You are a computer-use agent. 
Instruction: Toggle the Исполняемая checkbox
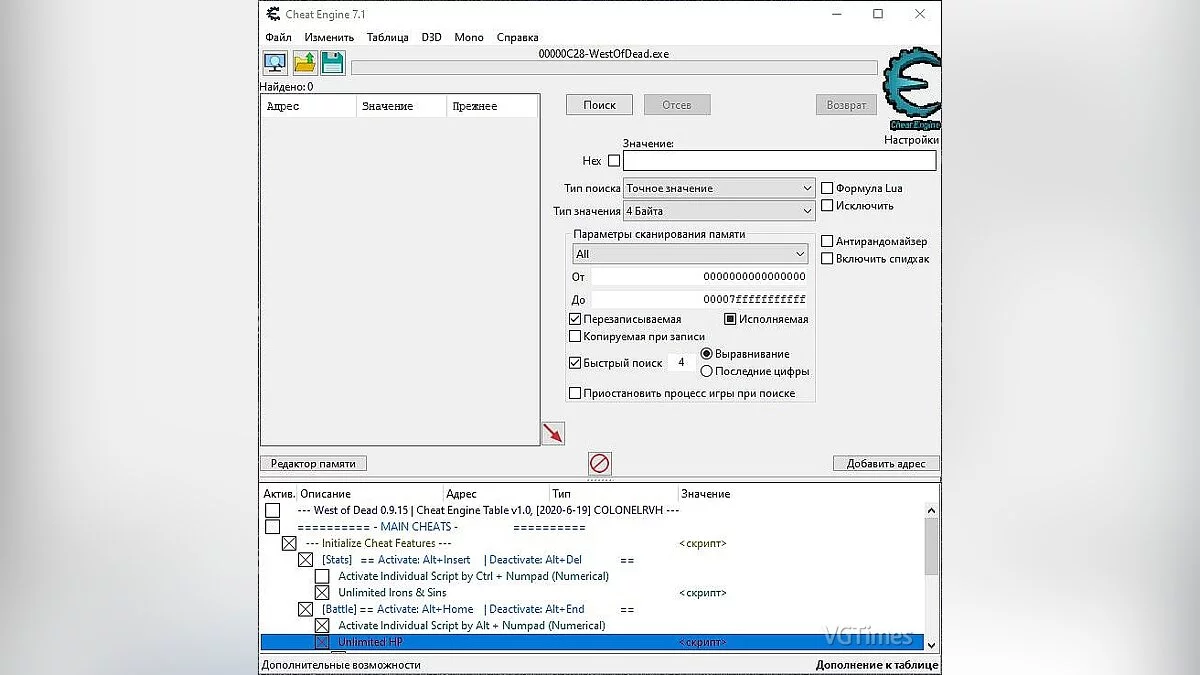(x=730, y=319)
